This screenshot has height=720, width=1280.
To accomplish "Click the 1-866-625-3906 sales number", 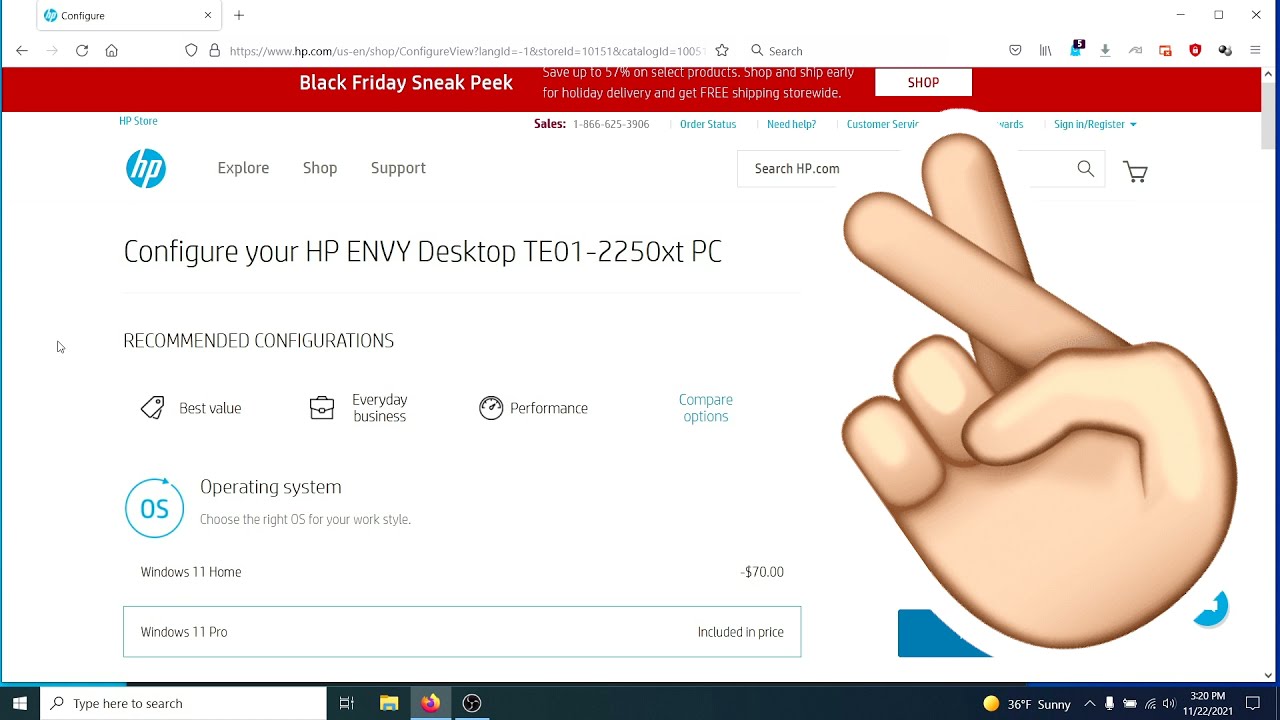I will point(611,124).
